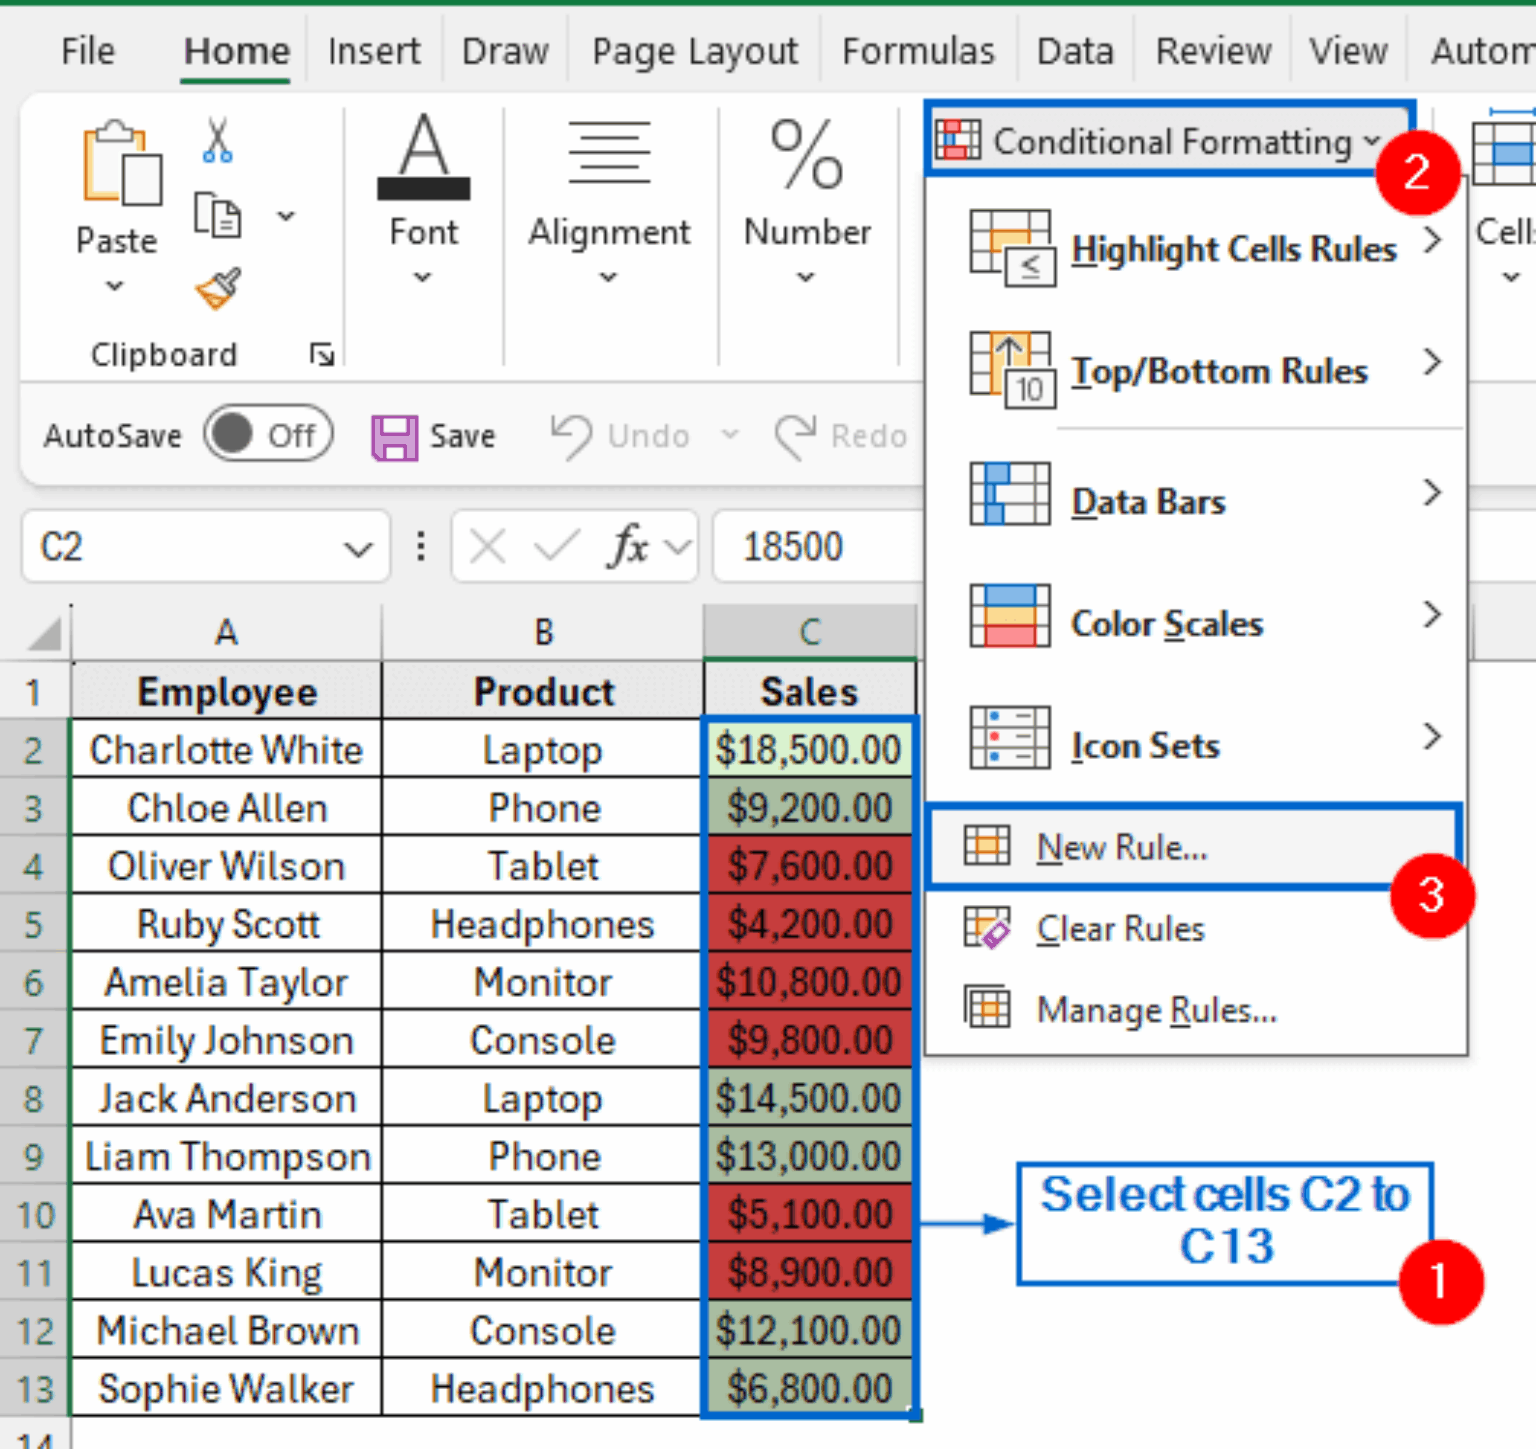
Task: Click the Cut scissors icon
Action: pos(217,141)
